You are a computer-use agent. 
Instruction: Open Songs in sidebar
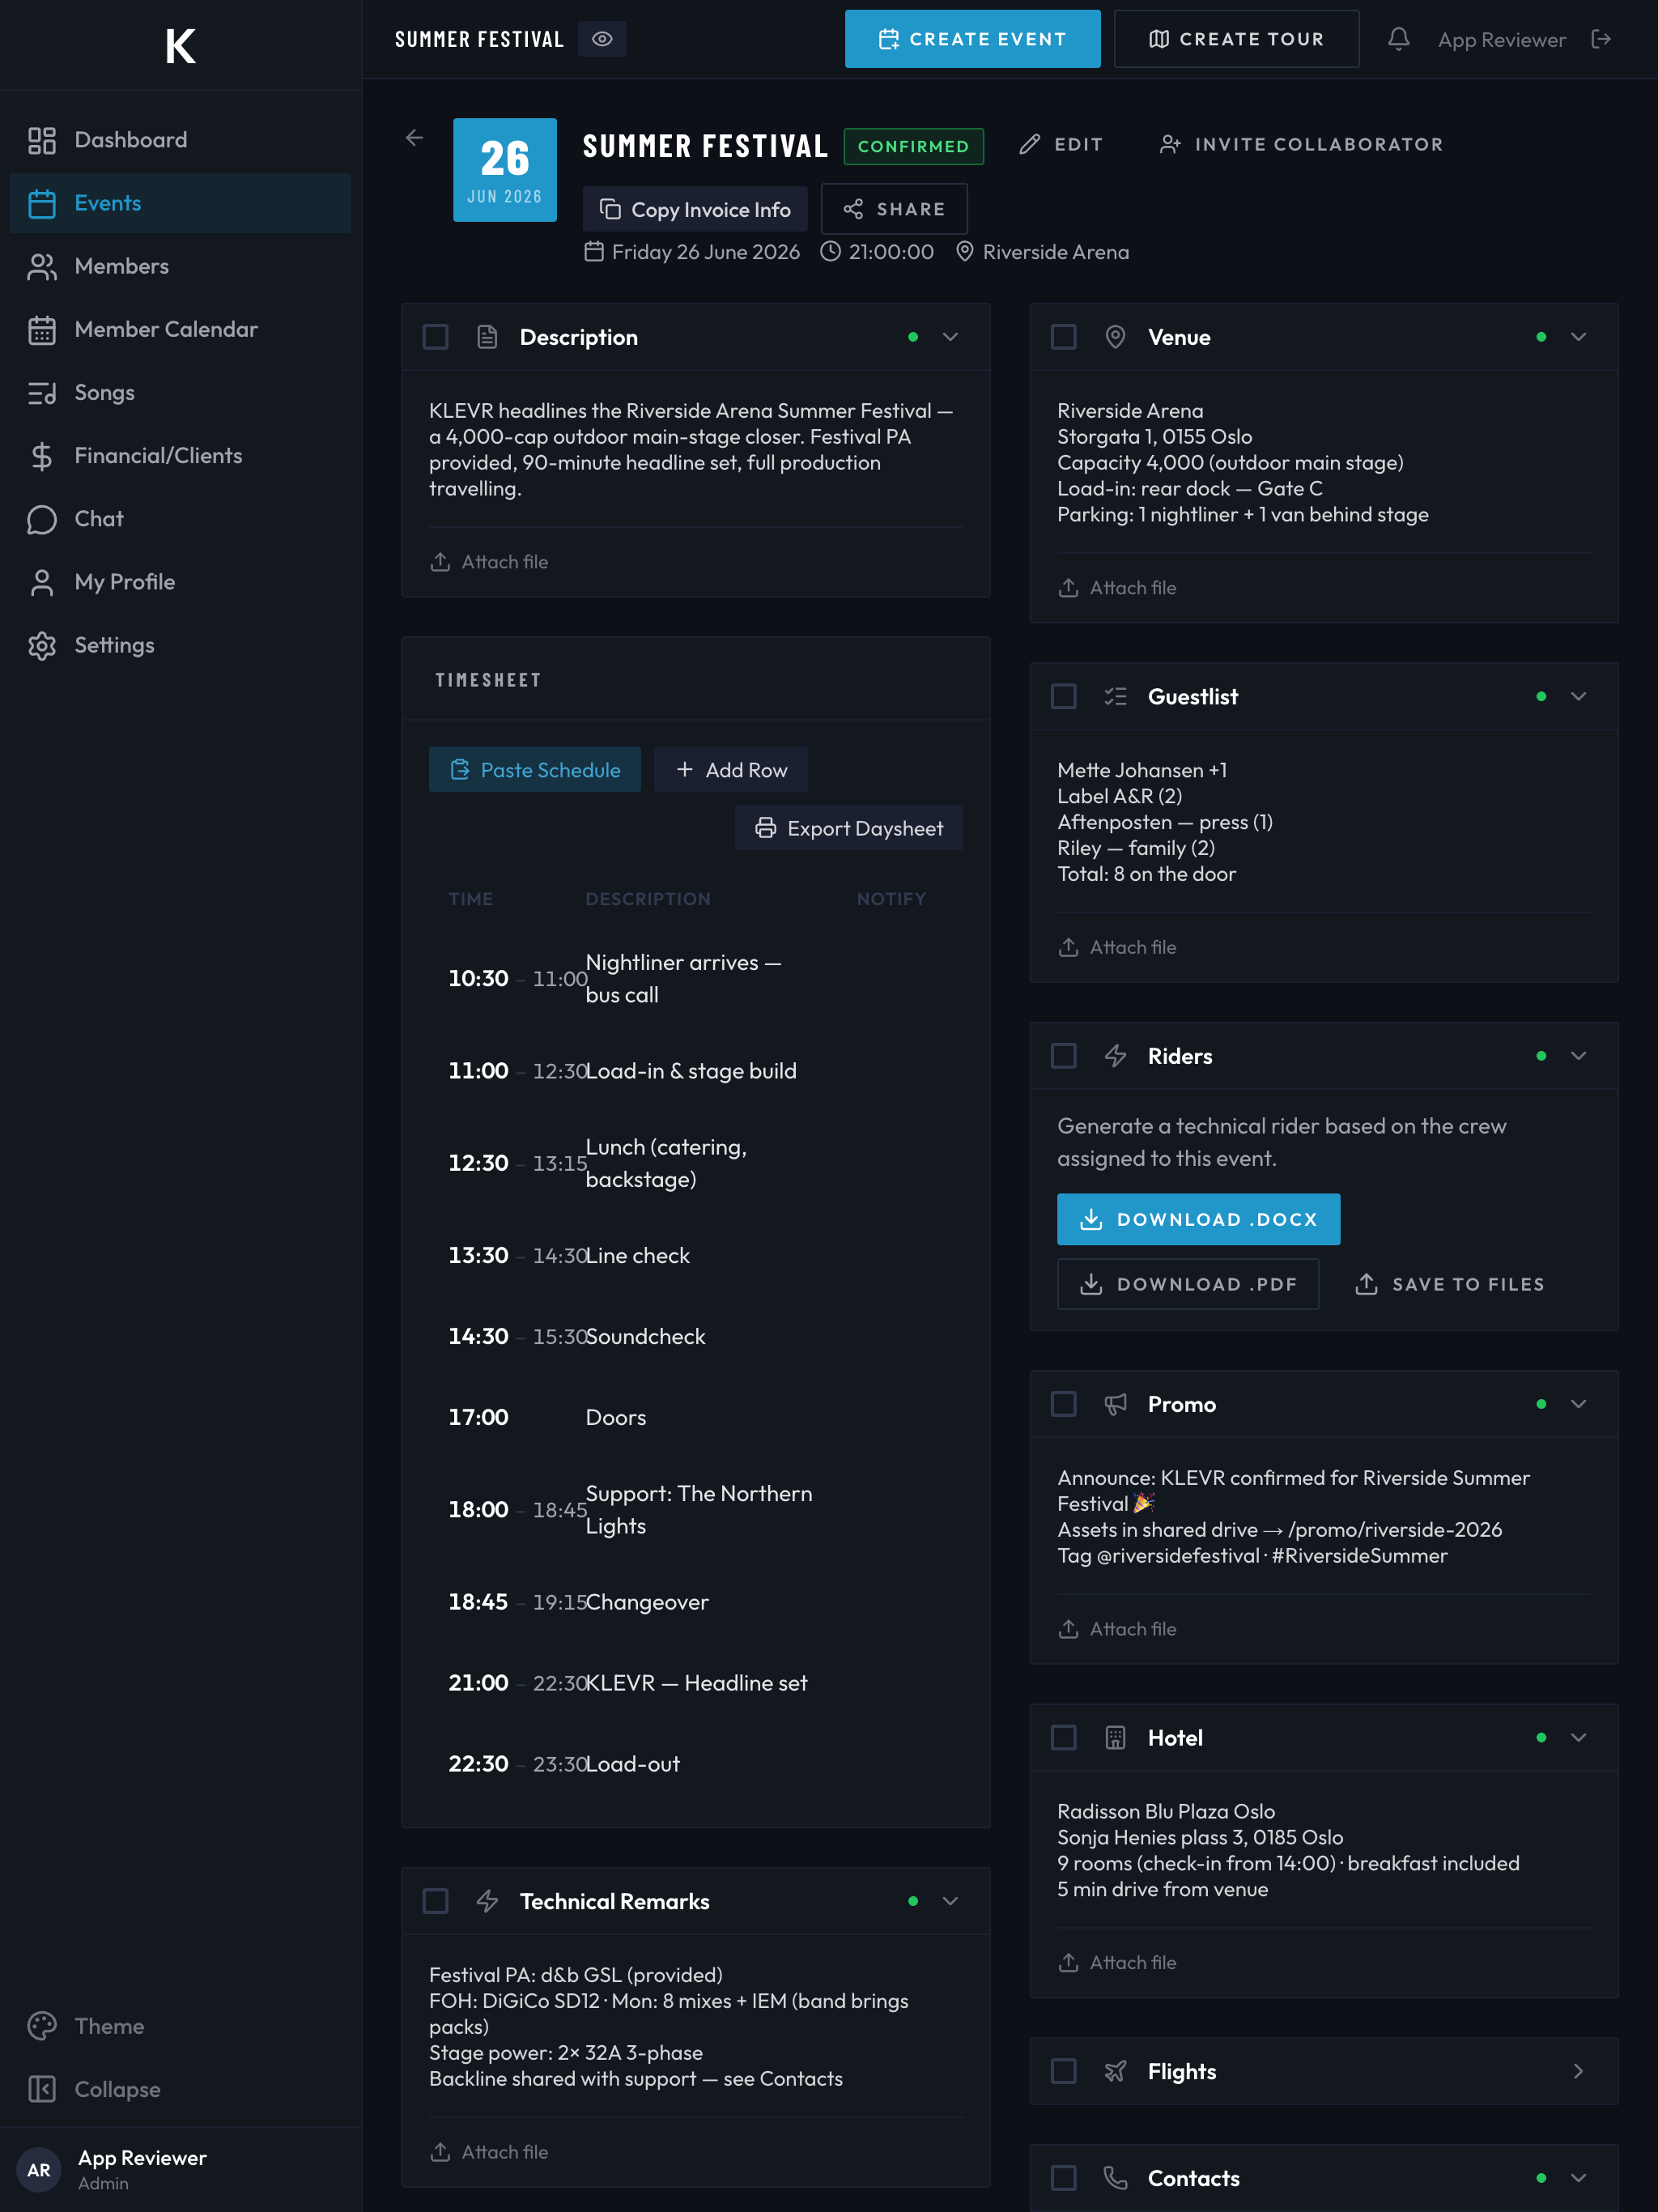(x=181, y=392)
